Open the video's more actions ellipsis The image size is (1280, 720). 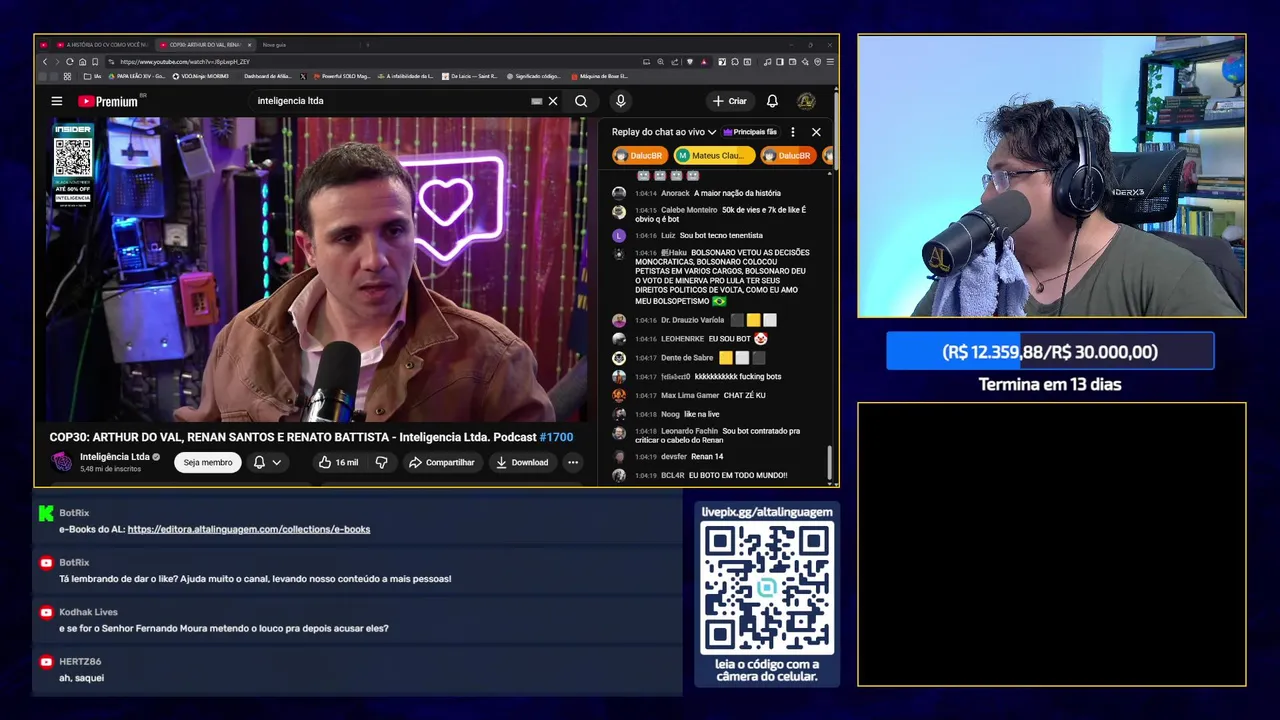573,462
